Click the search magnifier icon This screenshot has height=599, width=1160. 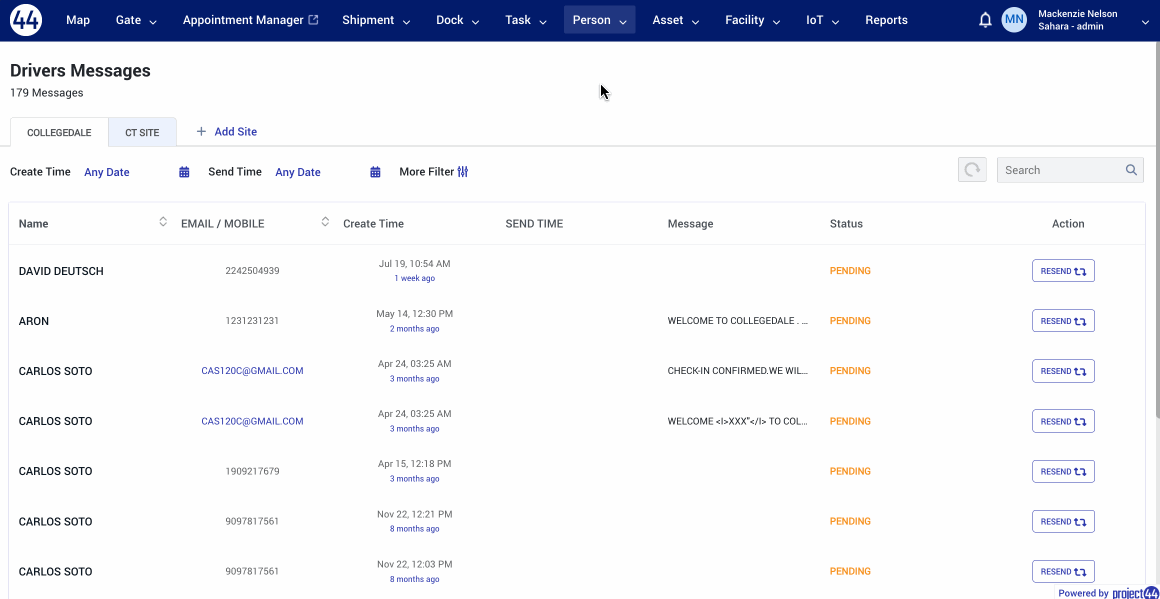[1131, 170]
